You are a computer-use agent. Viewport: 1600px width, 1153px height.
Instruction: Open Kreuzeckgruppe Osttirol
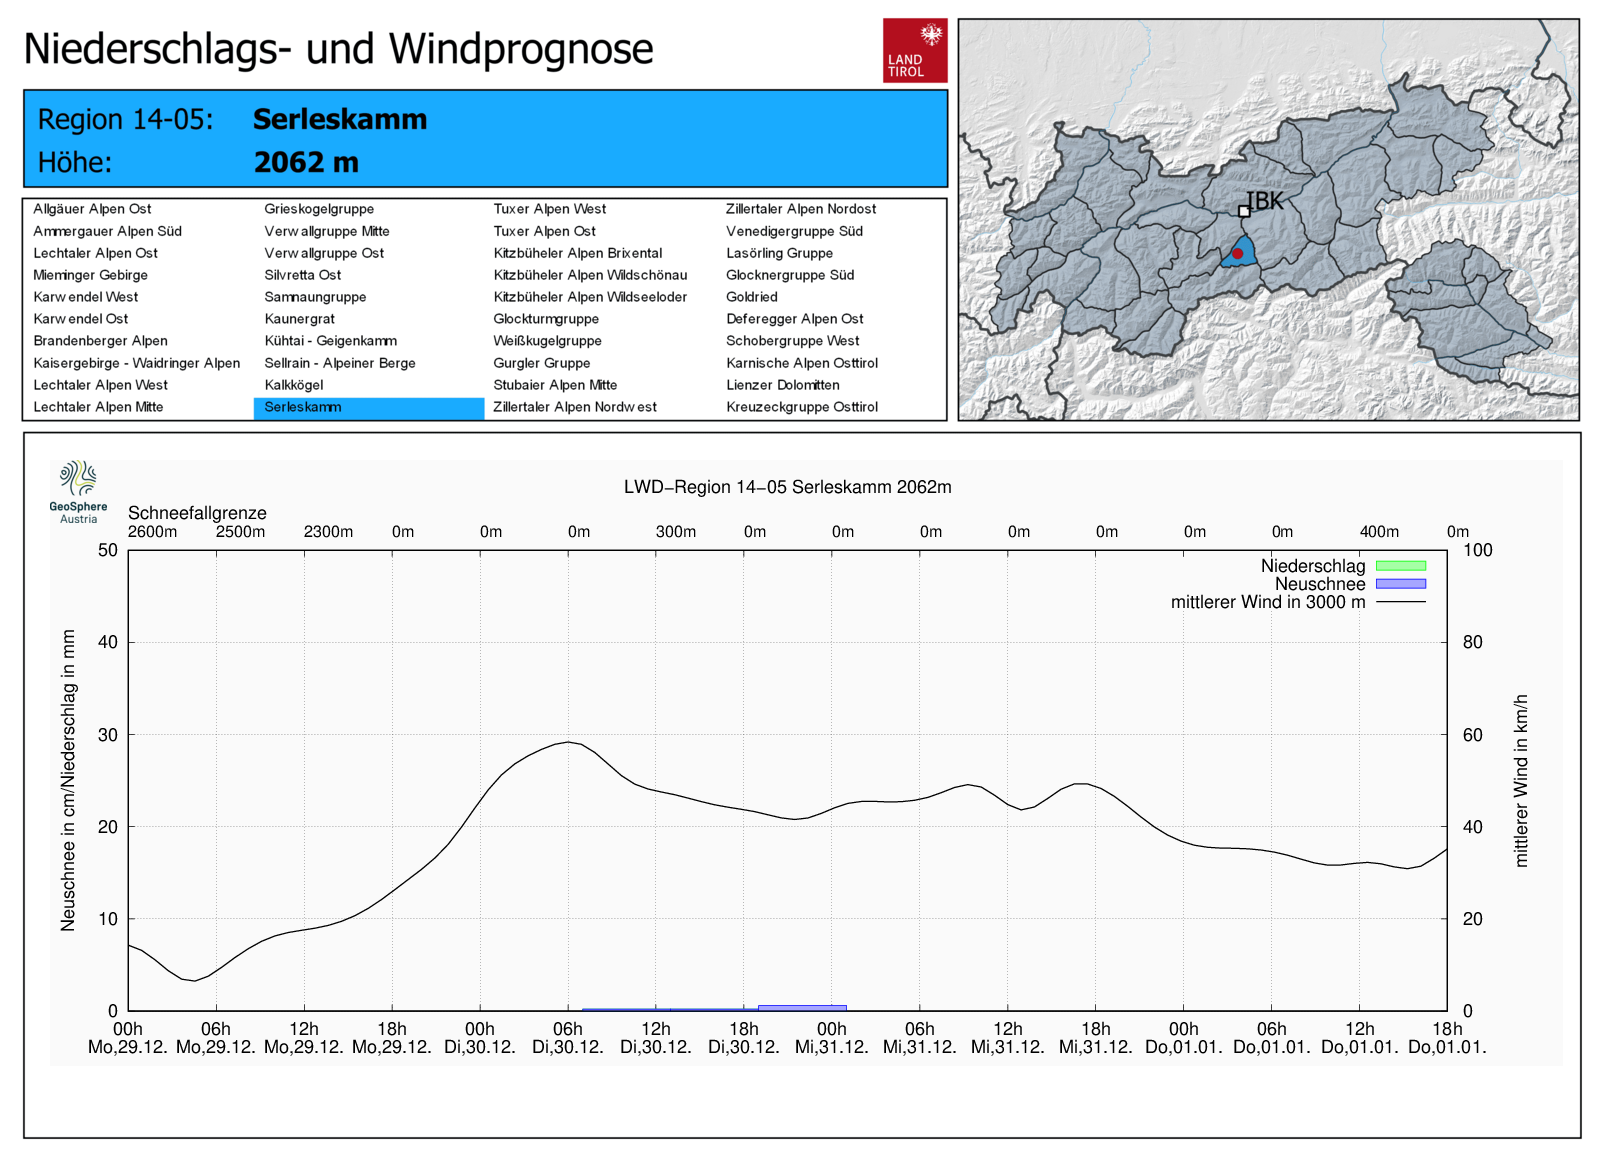pyautogui.click(x=802, y=407)
